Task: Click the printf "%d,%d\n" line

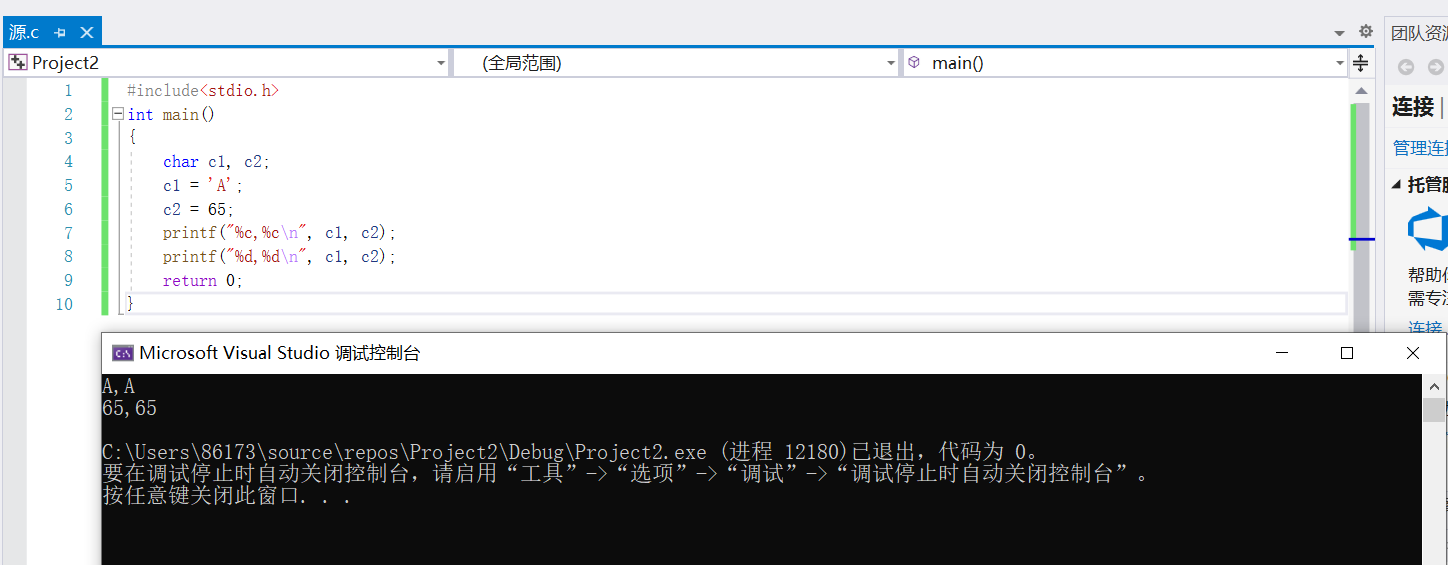Action: click(x=280, y=257)
